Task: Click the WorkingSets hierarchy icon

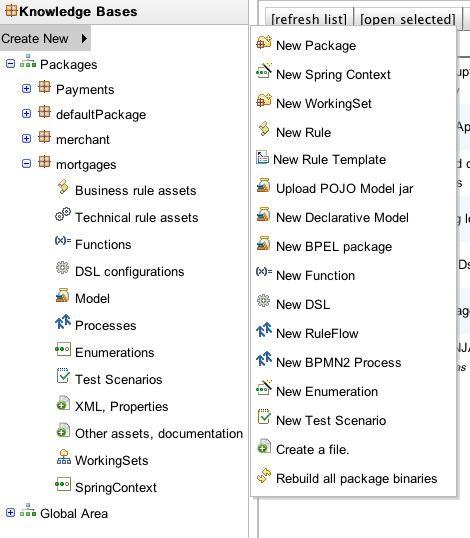Action: coord(64,457)
